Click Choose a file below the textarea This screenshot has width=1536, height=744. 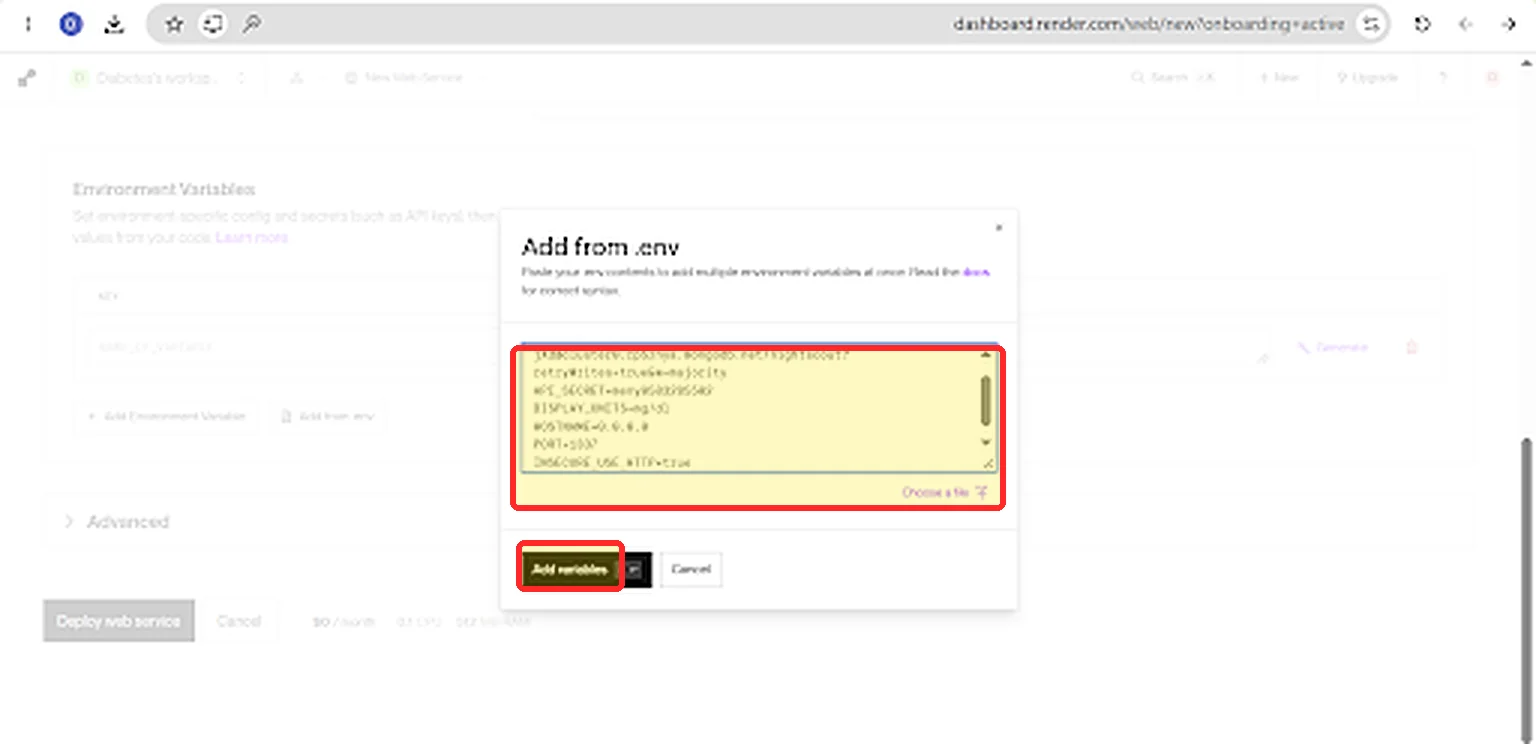click(945, 492)
